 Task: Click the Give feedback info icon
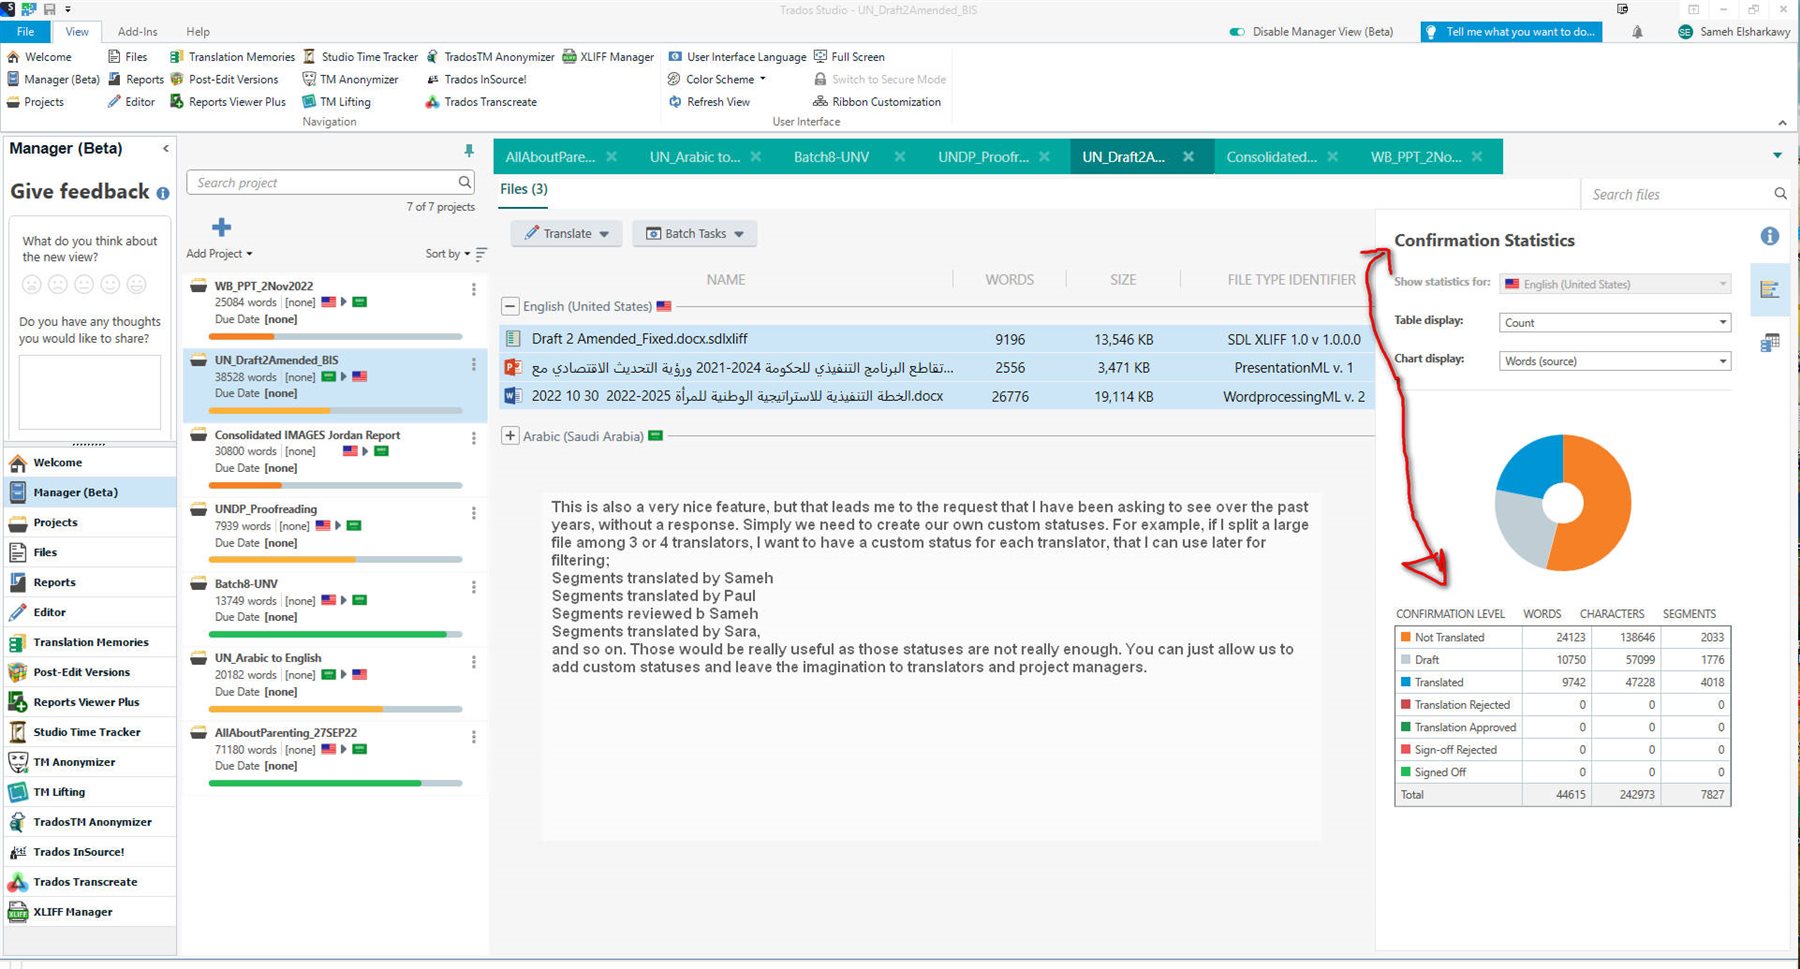(163, 193)
